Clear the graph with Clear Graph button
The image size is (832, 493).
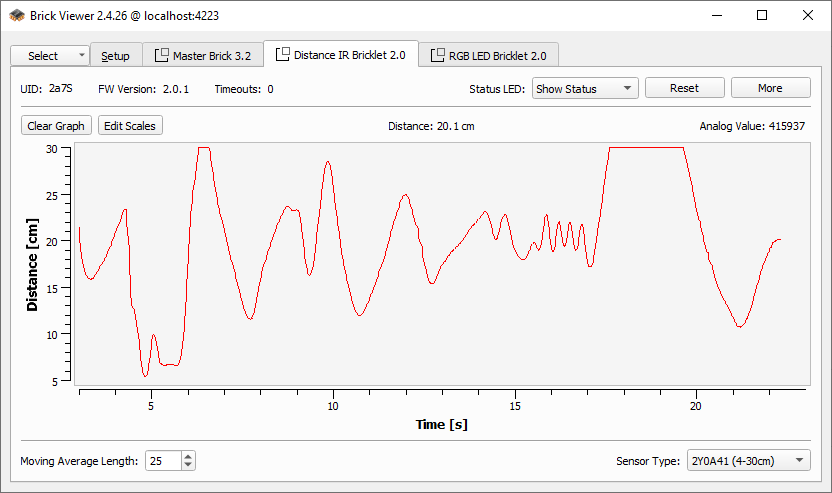(x=56, y=126)
